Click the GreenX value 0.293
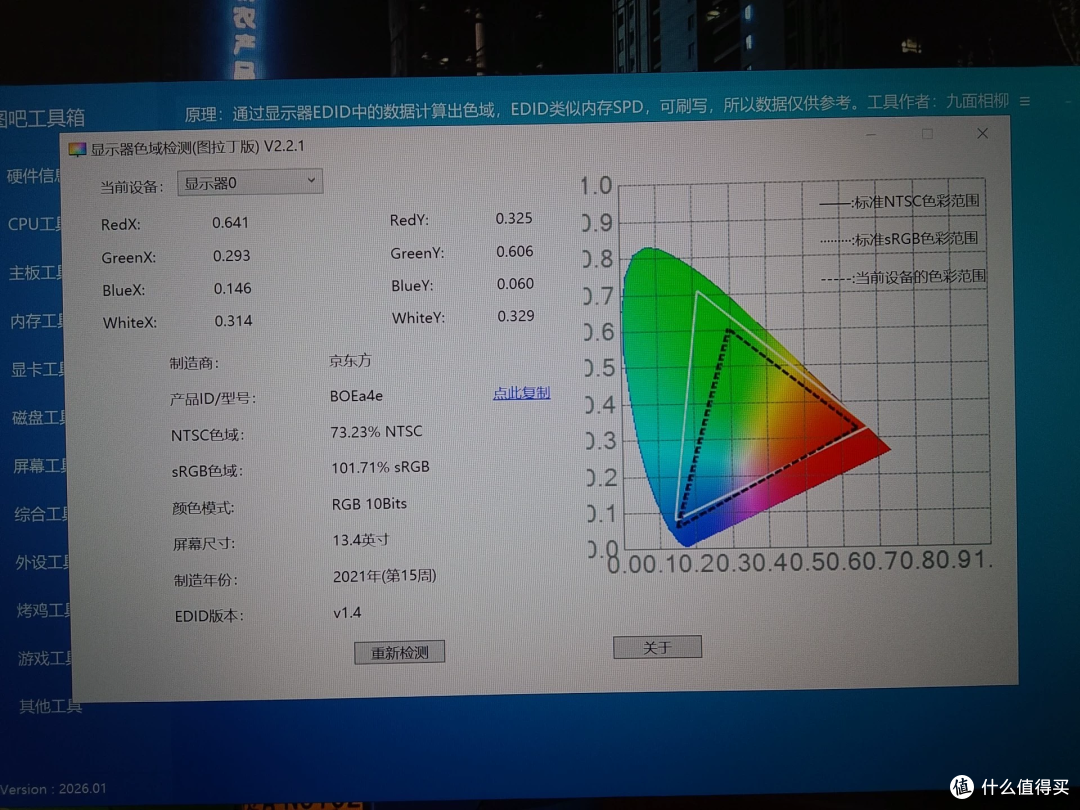 (231, 256)
